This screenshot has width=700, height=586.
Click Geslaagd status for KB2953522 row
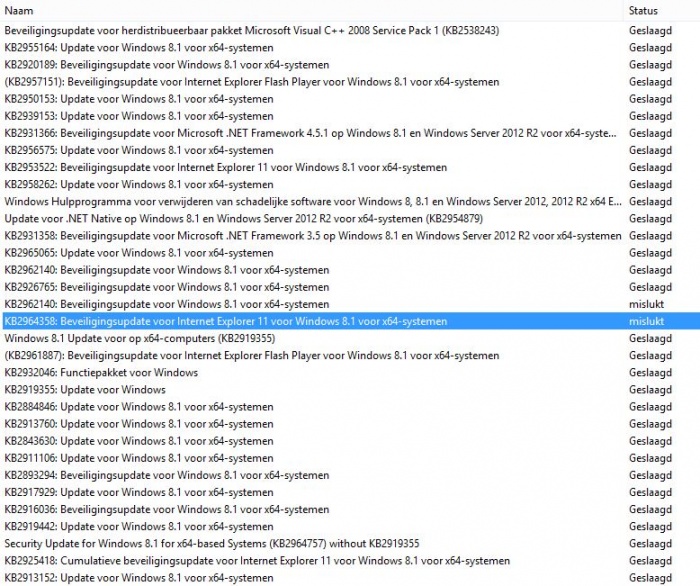tap(650, 168)
